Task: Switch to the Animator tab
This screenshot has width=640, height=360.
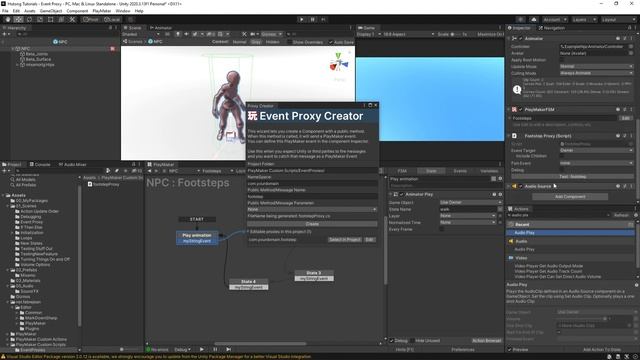Action: [x=160, y=28]
